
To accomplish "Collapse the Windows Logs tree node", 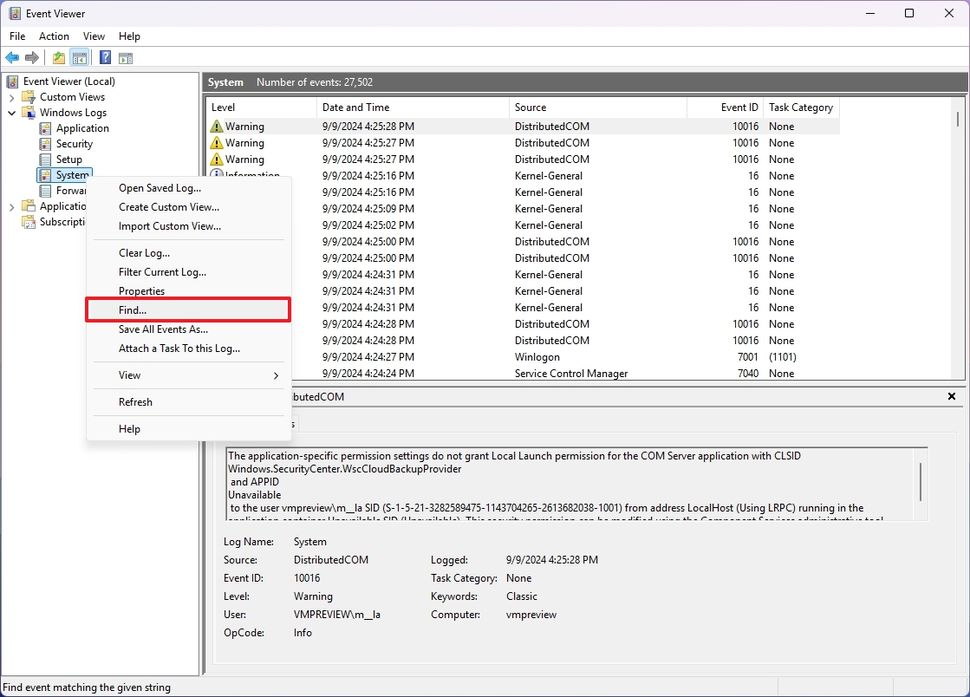I will [10, 112].
